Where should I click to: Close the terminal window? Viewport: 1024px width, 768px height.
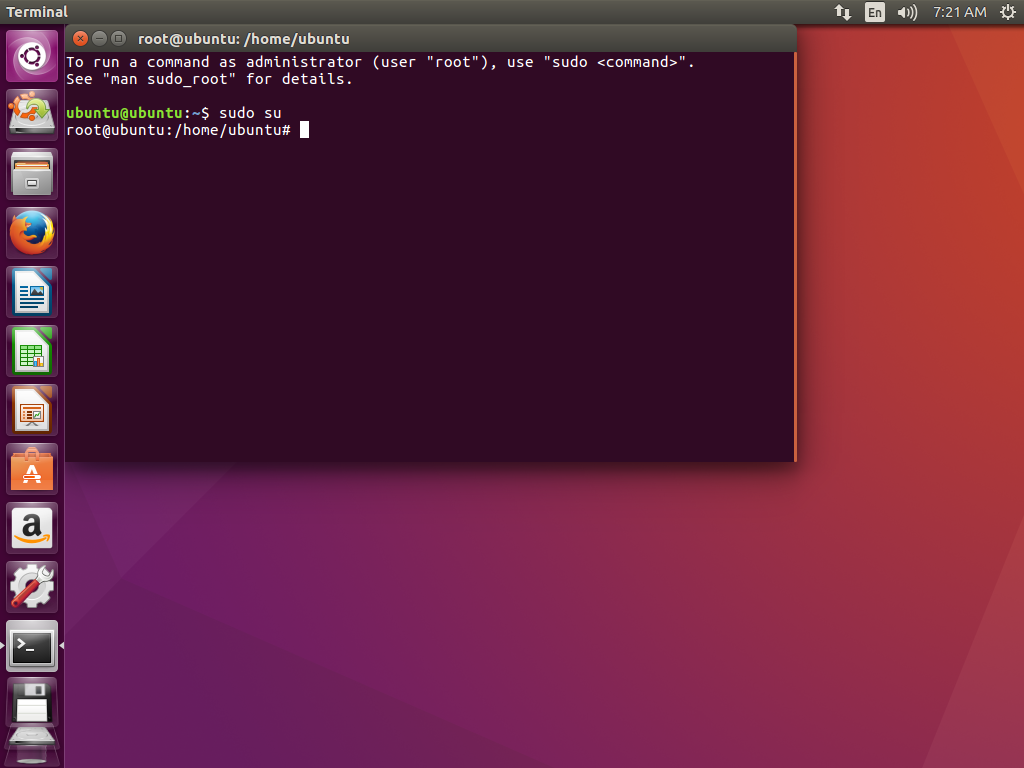pyautogui.click(x=80, y=39)
